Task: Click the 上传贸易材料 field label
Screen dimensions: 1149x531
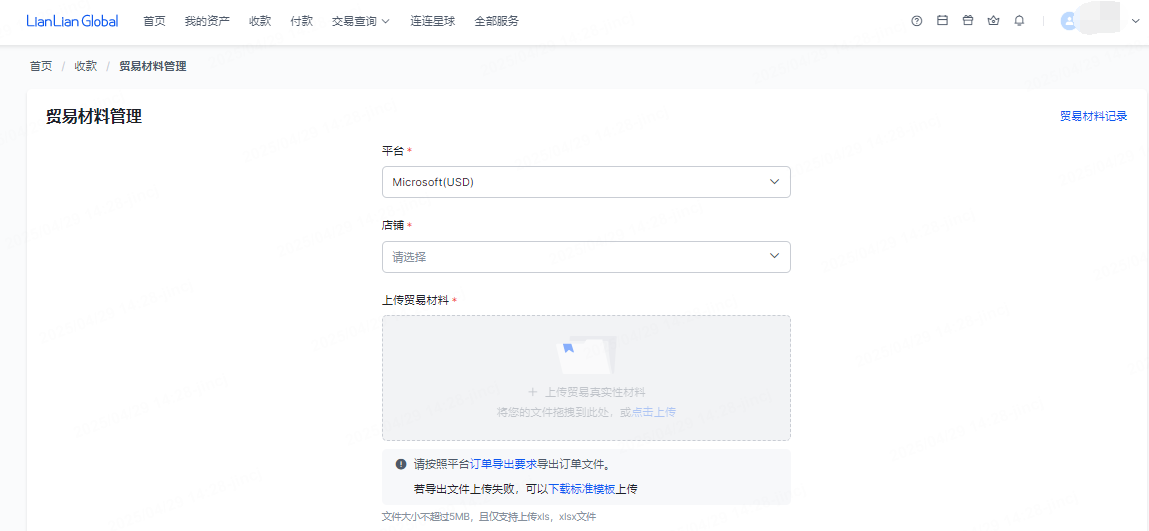Action: [x=416, y=300]
